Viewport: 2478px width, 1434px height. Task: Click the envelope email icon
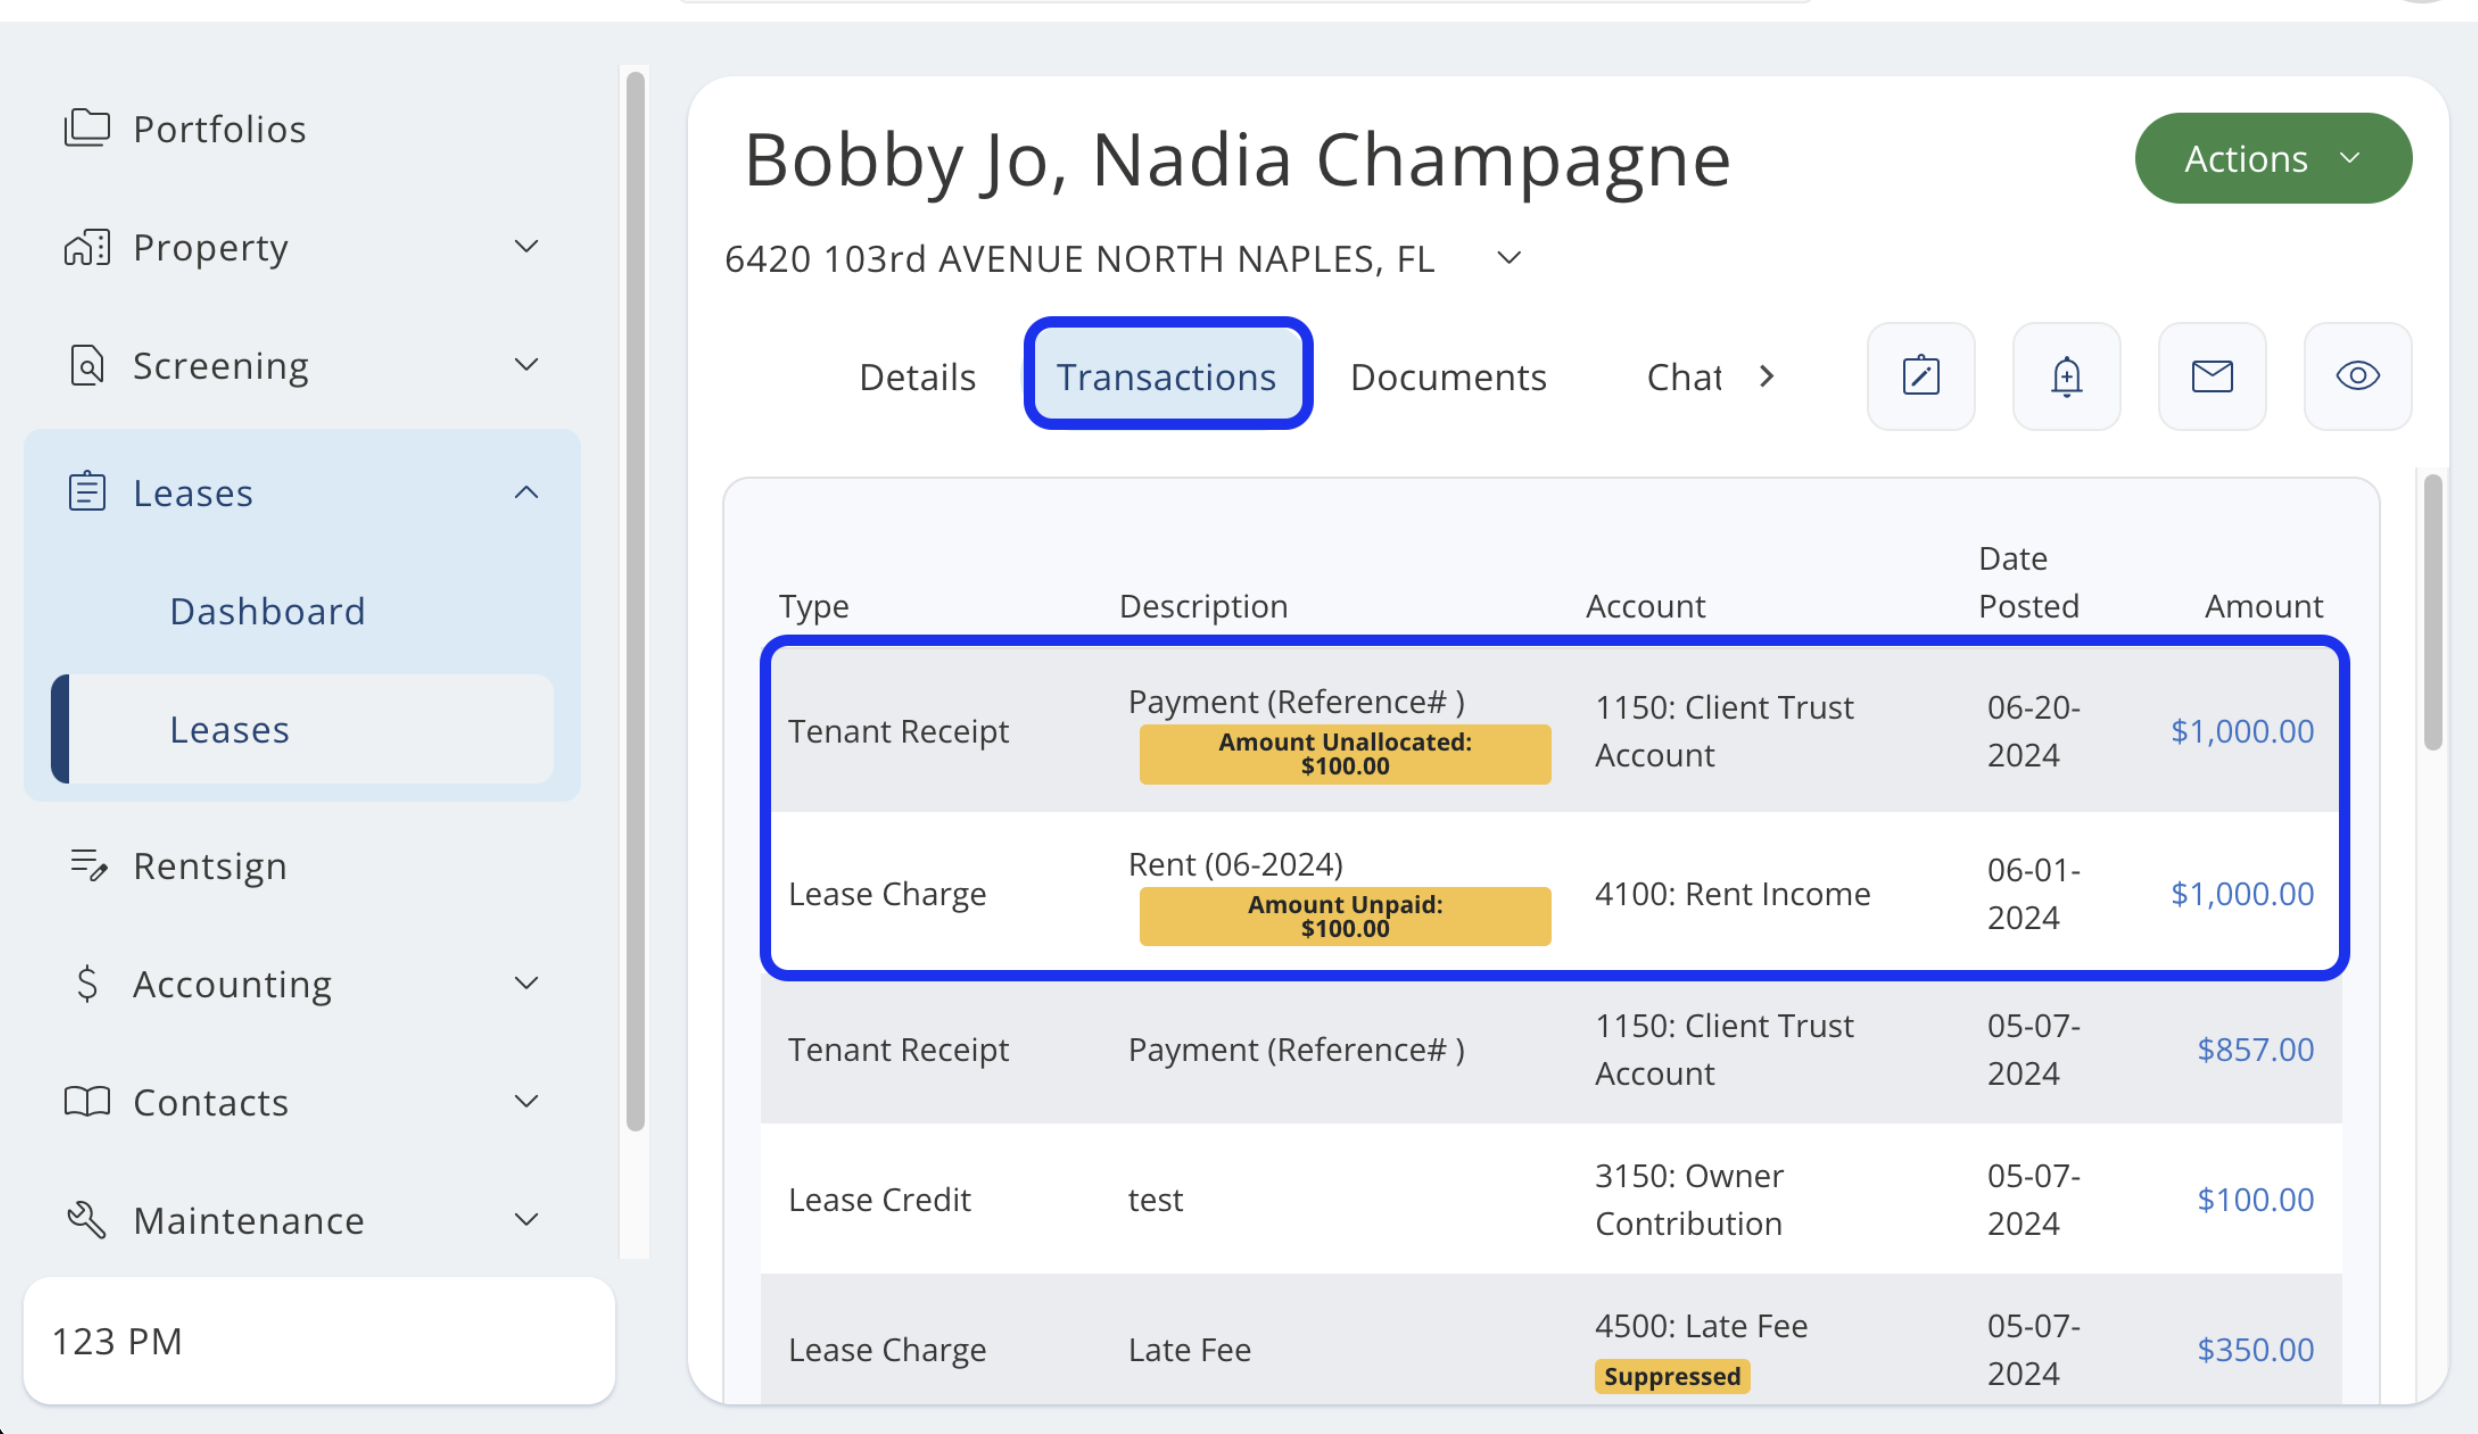pos(2212,376)
